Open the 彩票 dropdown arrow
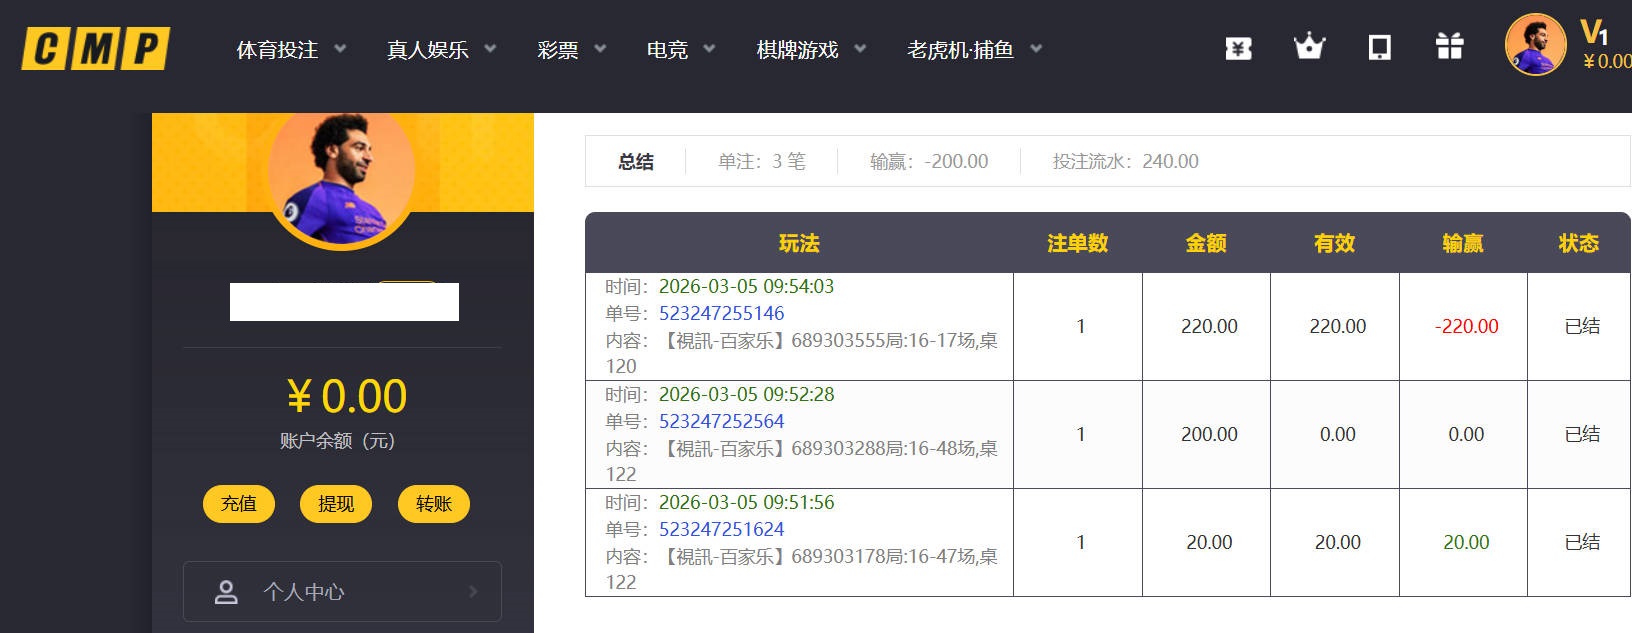This screenshot has width=1632, height=633. pyautogui.click(x=600, y=49)
